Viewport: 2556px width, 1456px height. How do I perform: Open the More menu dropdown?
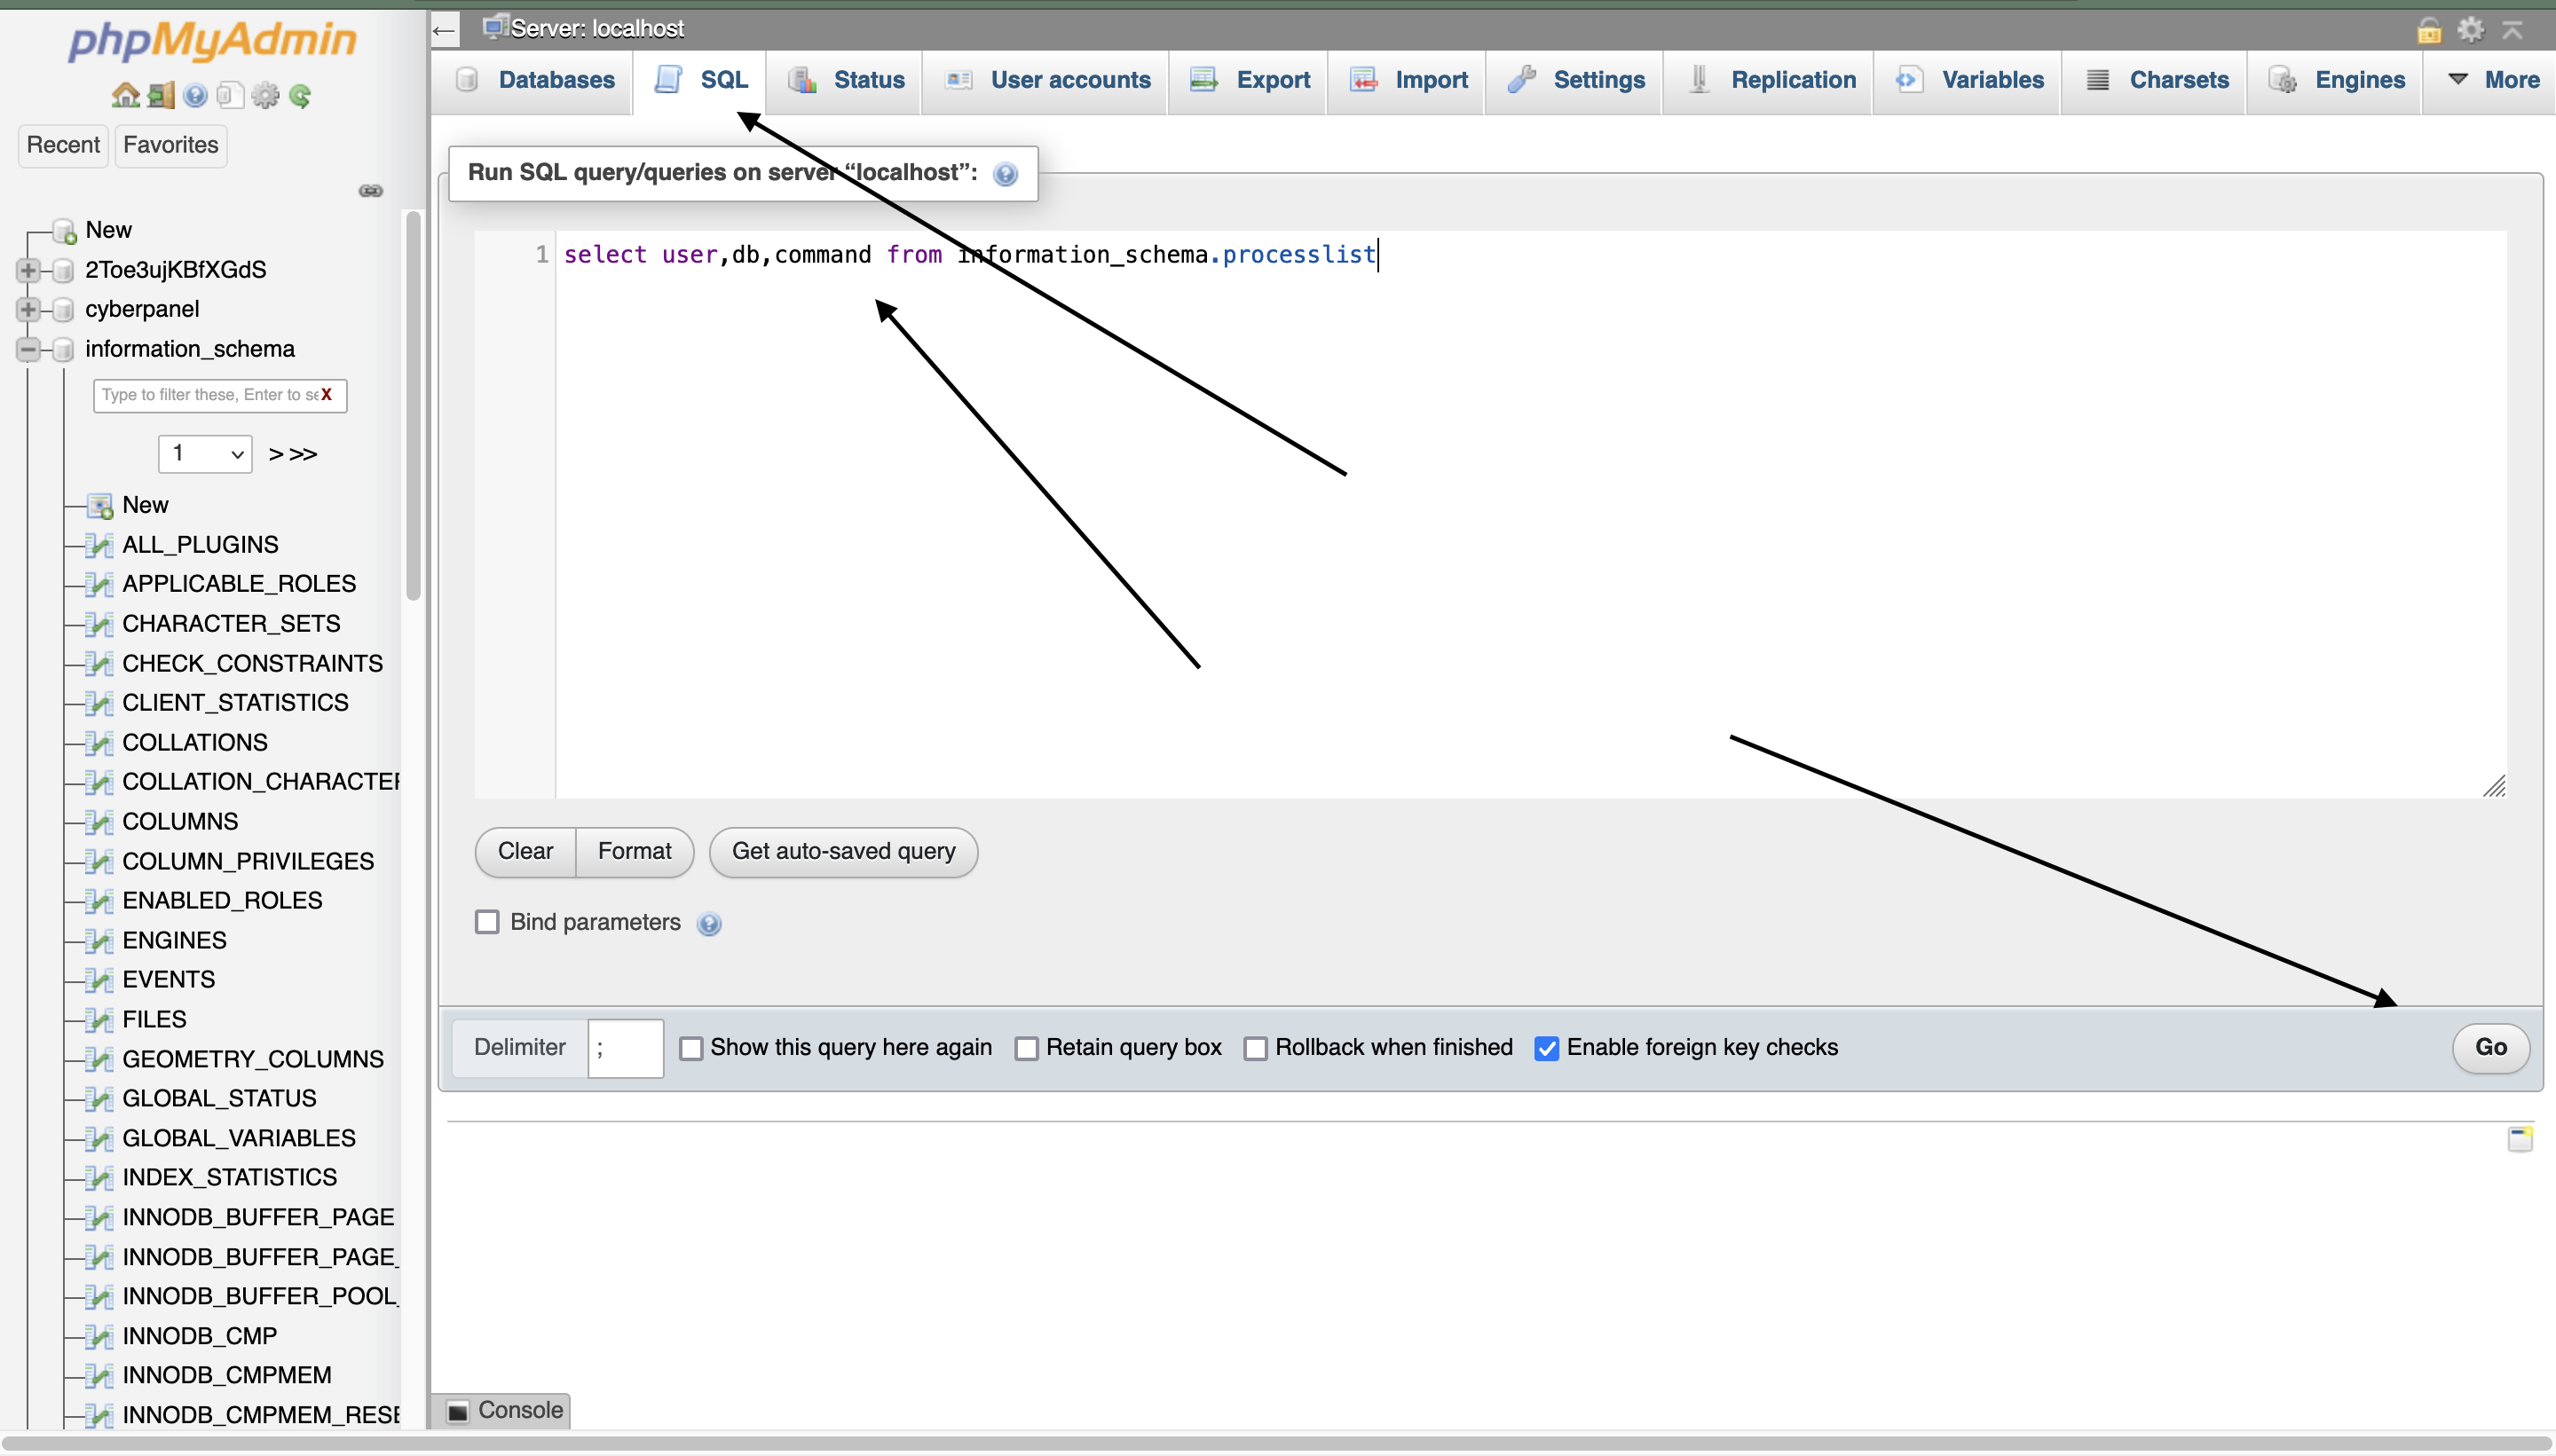[x=2492, y=80]
